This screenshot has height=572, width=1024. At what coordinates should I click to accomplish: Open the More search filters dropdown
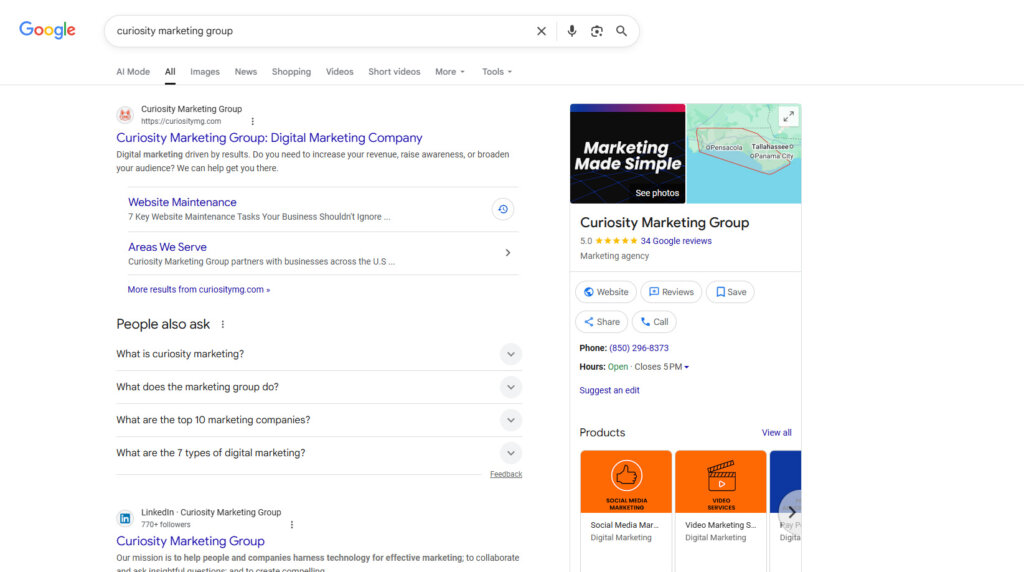click(450, 72)
